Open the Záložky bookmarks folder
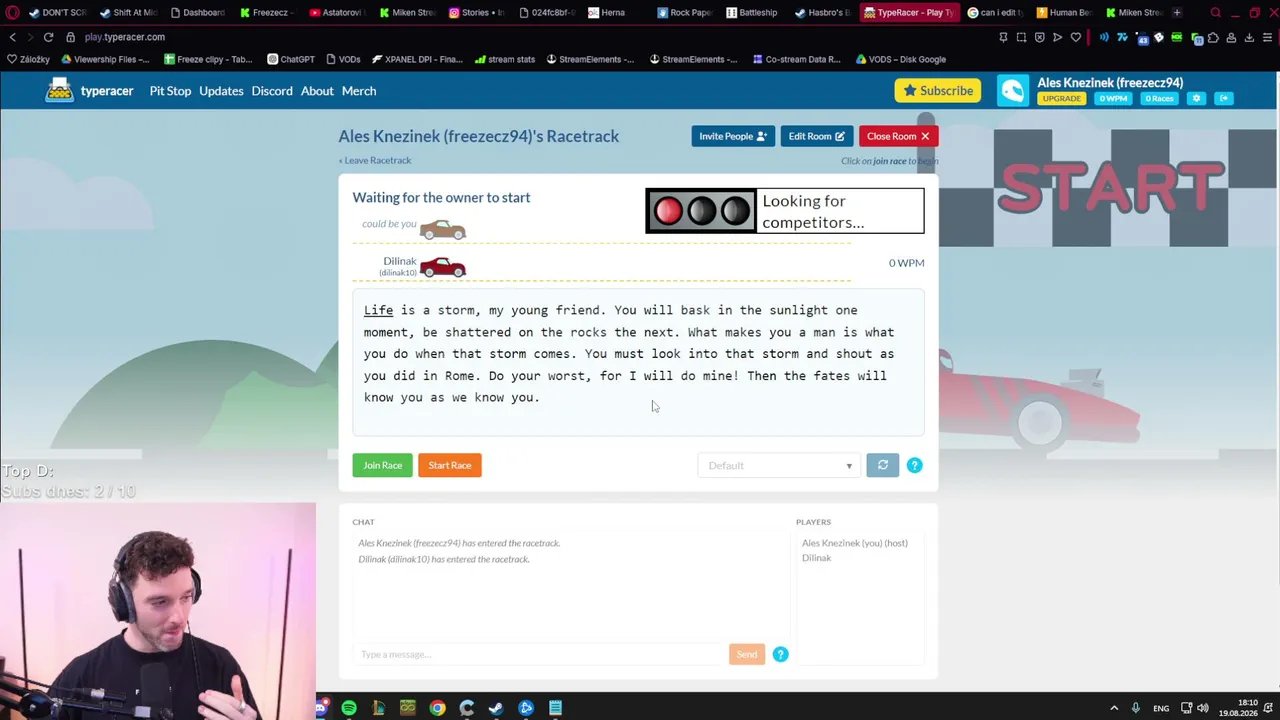 tap(28, 59)
